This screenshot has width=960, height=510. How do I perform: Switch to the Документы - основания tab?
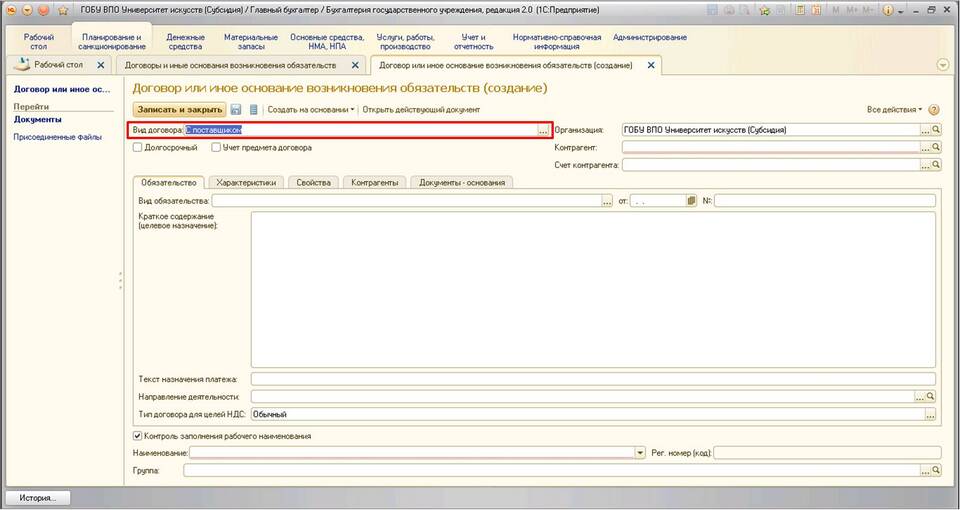point(462,182)
